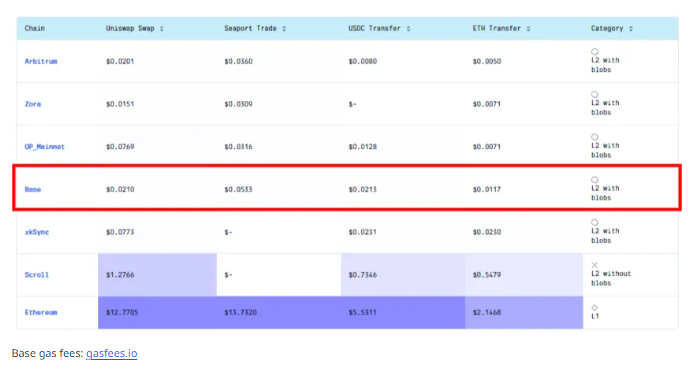Select Ethereum Seaport Trade value $13.7320
This screenshot has width=692, height=367.
tap(241, 313)
